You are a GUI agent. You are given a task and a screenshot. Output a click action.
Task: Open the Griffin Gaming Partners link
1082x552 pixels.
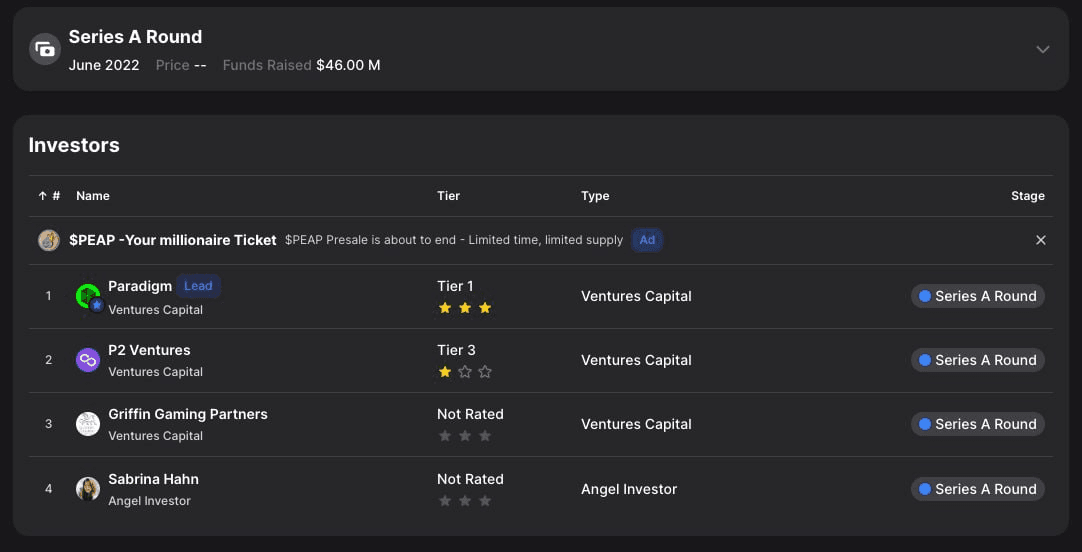(x=188, y=414)
